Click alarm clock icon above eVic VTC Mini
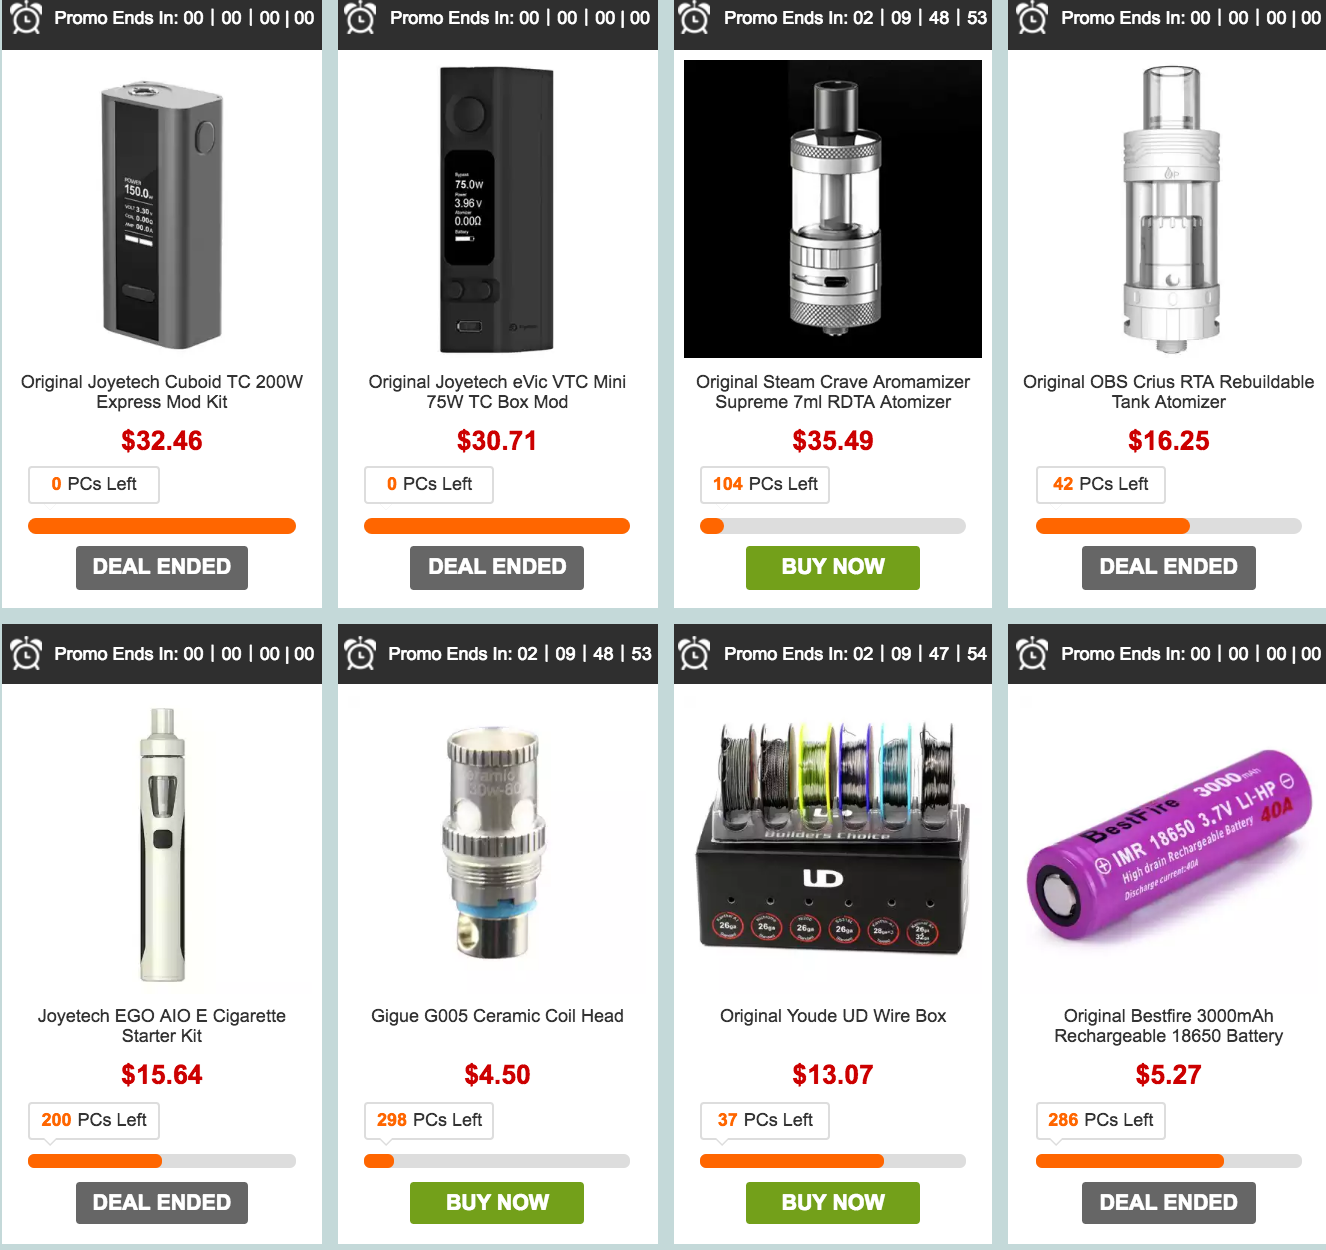Image resolution: width=1326 pixels, height=1250 pixels. [x=360, y=18]
